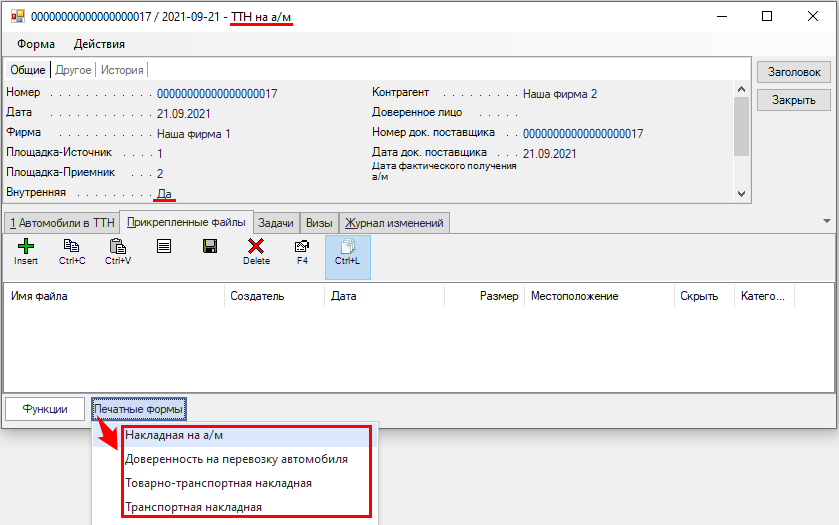Screen dimensions: 839x525
Task: Choose Товарно-транспортная накладная from the list
Action: click(x=218, y=483)
